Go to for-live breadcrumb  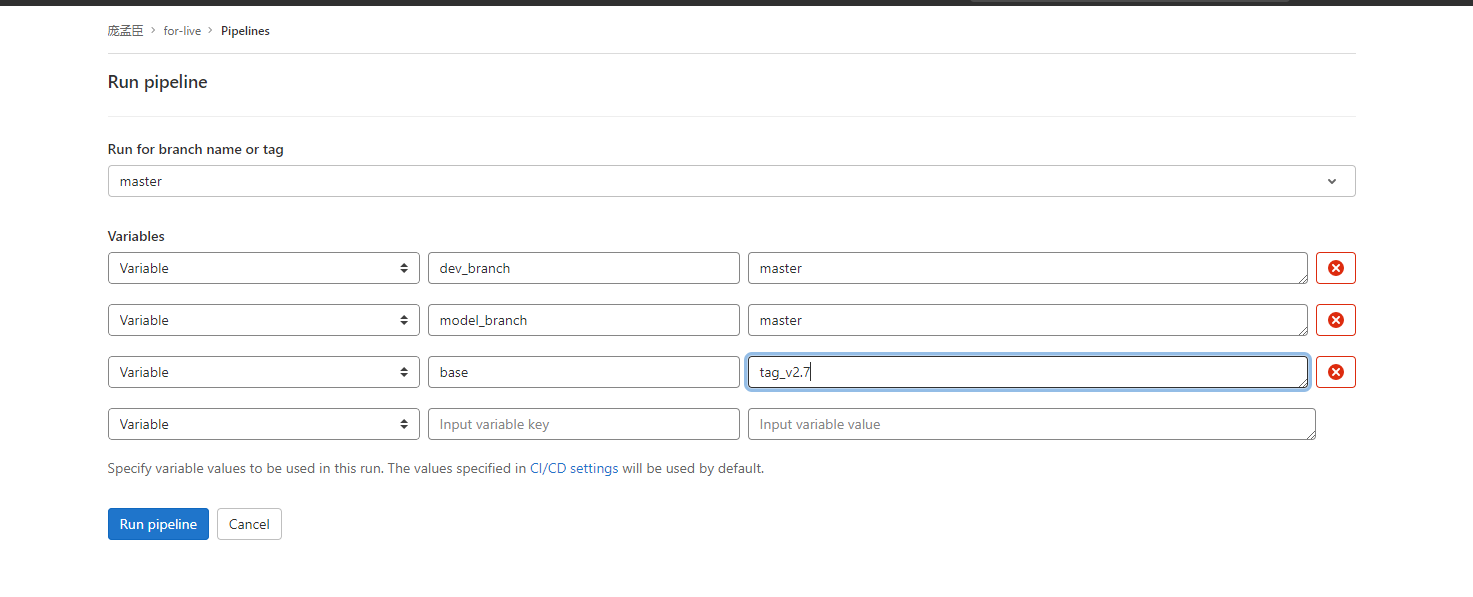[182, 31]
